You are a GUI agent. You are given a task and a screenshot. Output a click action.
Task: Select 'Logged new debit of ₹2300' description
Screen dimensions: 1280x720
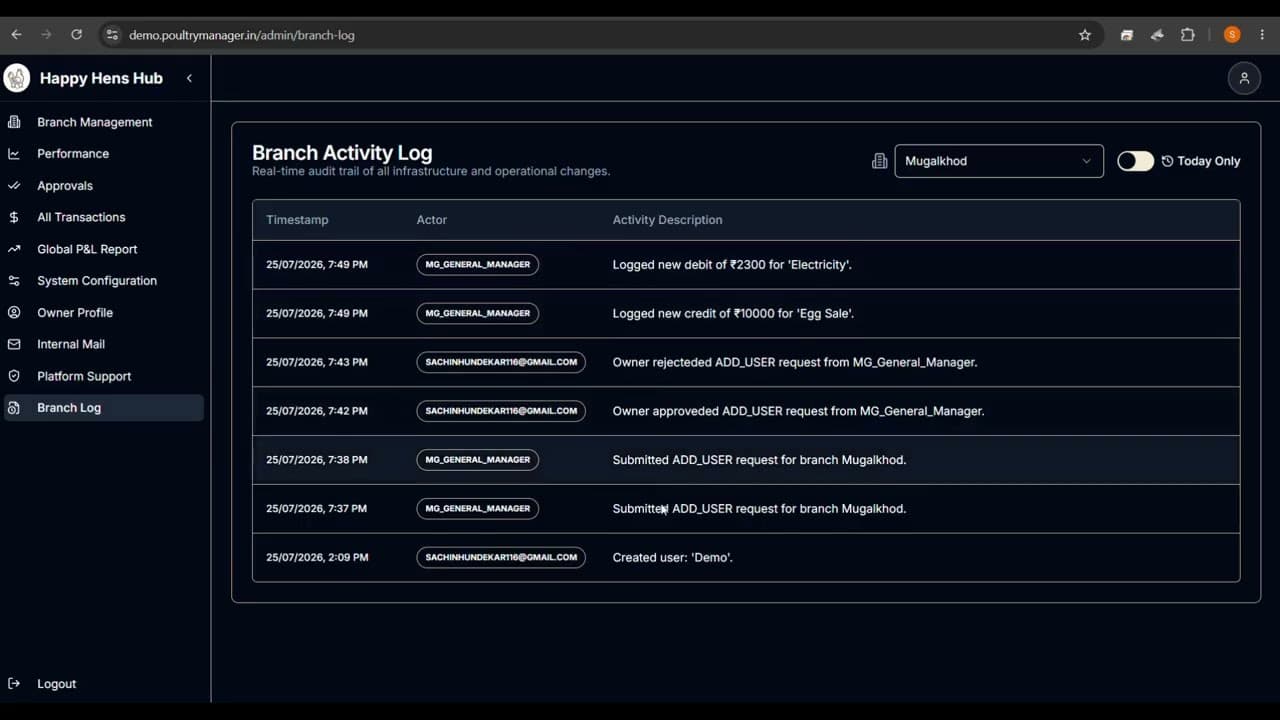tap(732, 265)
